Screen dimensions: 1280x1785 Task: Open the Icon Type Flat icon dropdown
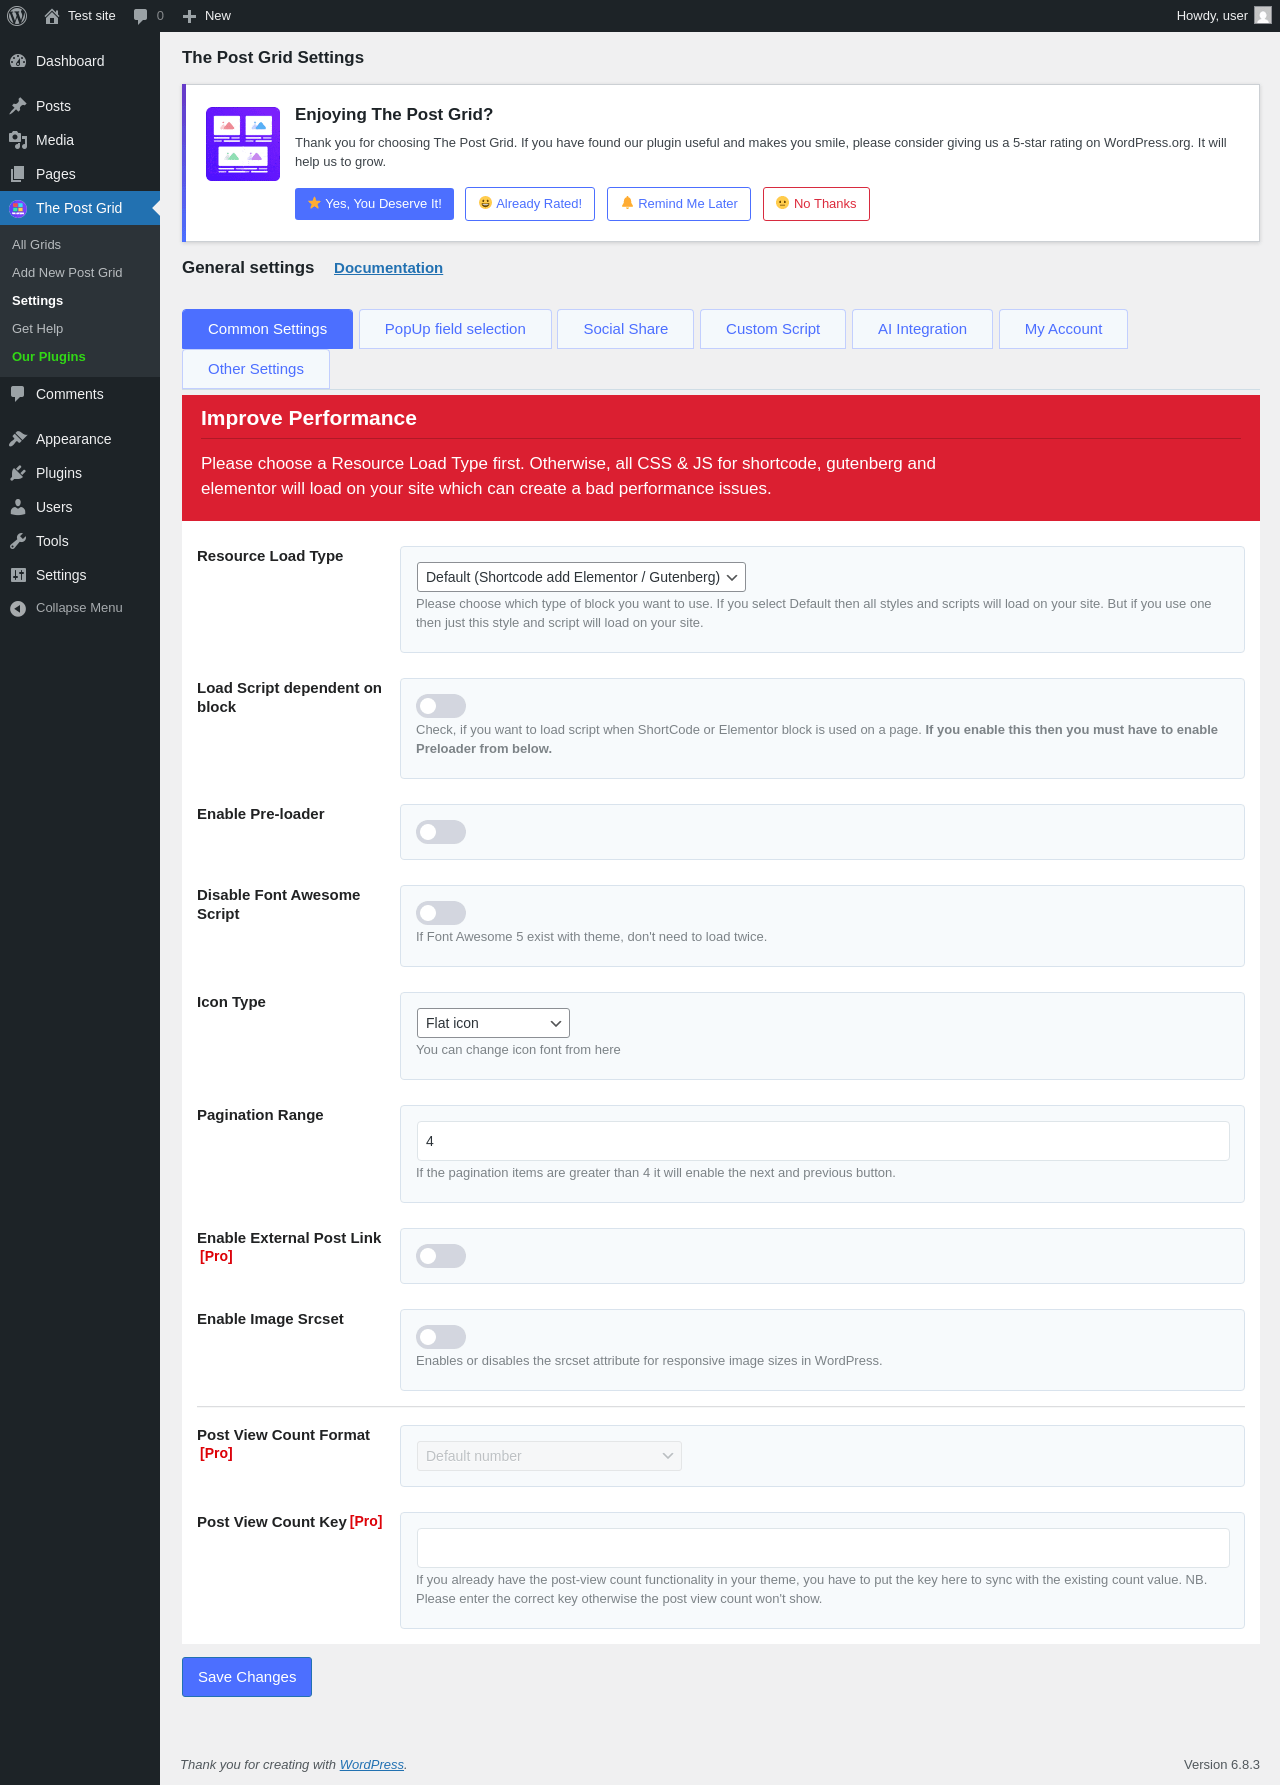(493, 1023)
